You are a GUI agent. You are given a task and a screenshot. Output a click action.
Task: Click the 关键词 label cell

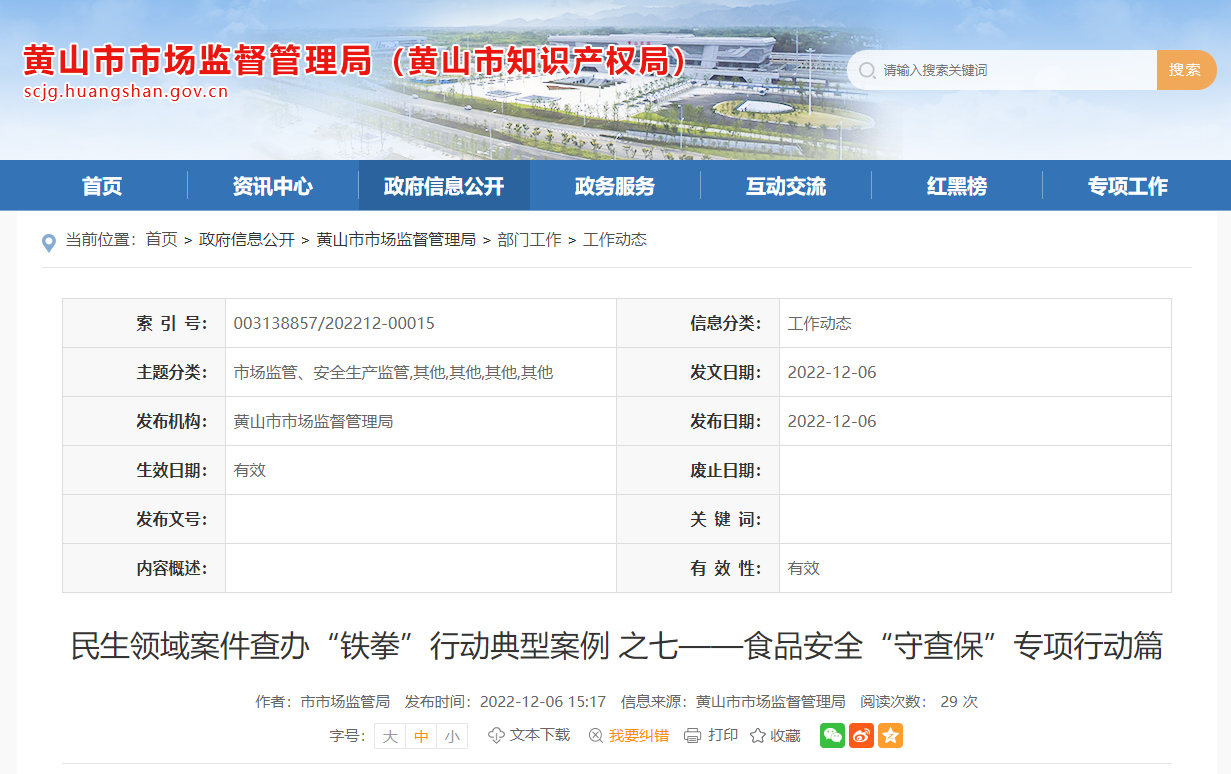point(698,520)
